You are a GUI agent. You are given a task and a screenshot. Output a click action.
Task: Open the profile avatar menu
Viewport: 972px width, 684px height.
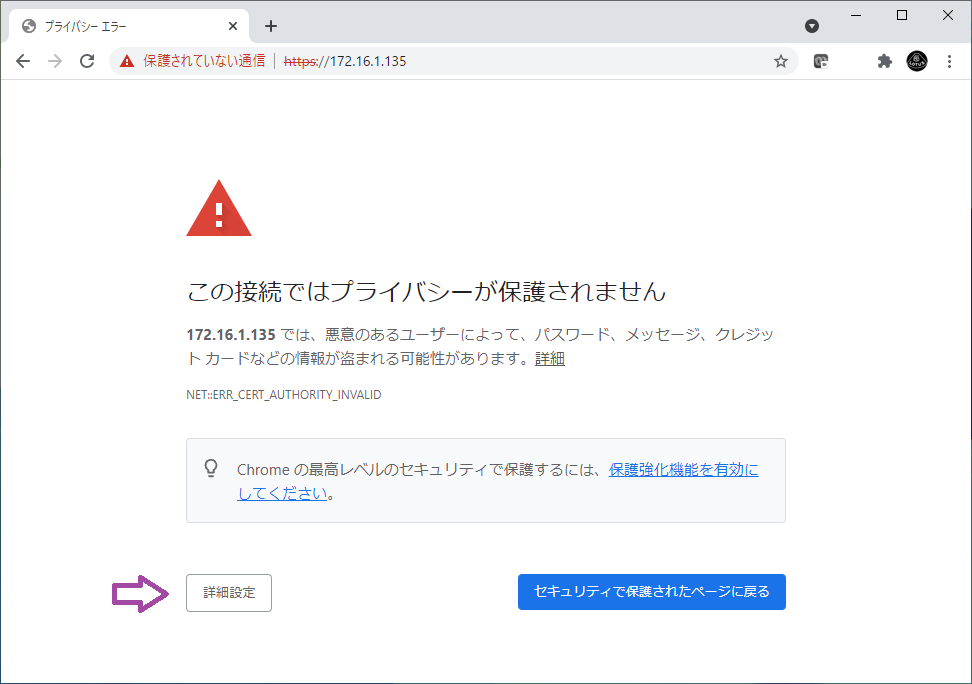coord(917,61)
